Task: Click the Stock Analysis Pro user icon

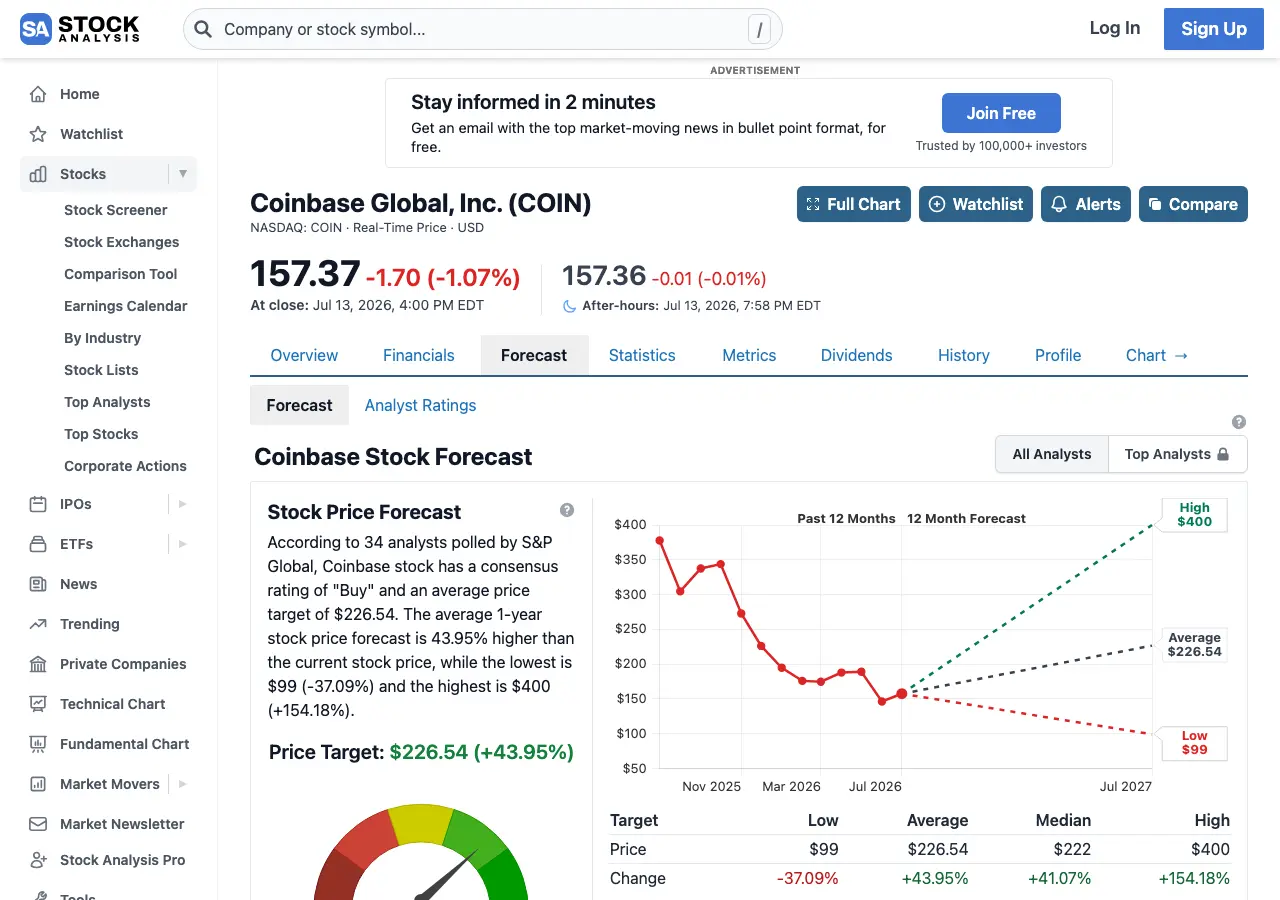Action: (x=38, y=860)
